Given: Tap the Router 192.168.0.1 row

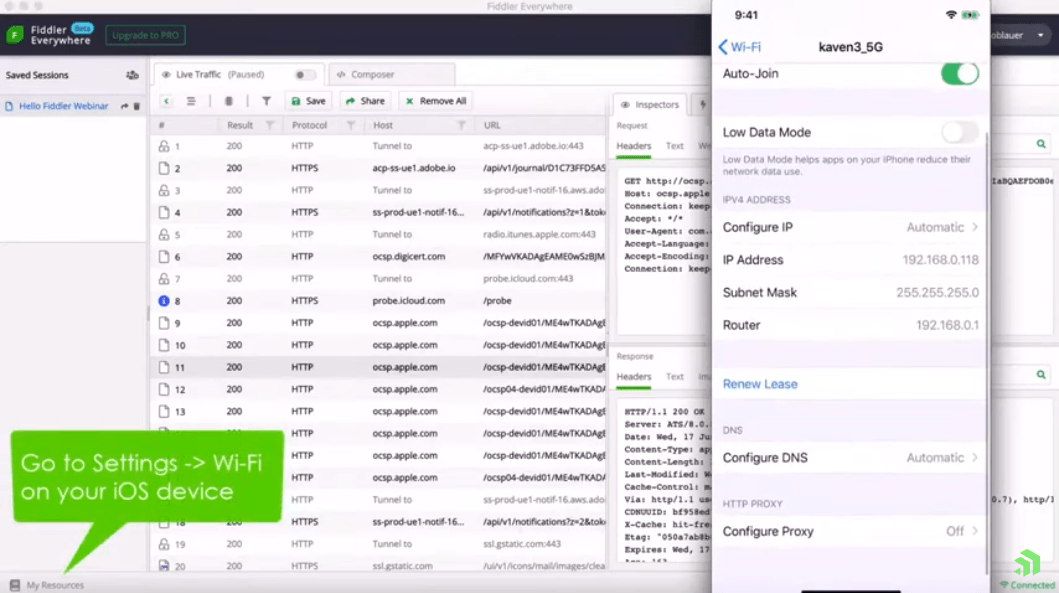Looking at the screenshot, I should 850,325.
